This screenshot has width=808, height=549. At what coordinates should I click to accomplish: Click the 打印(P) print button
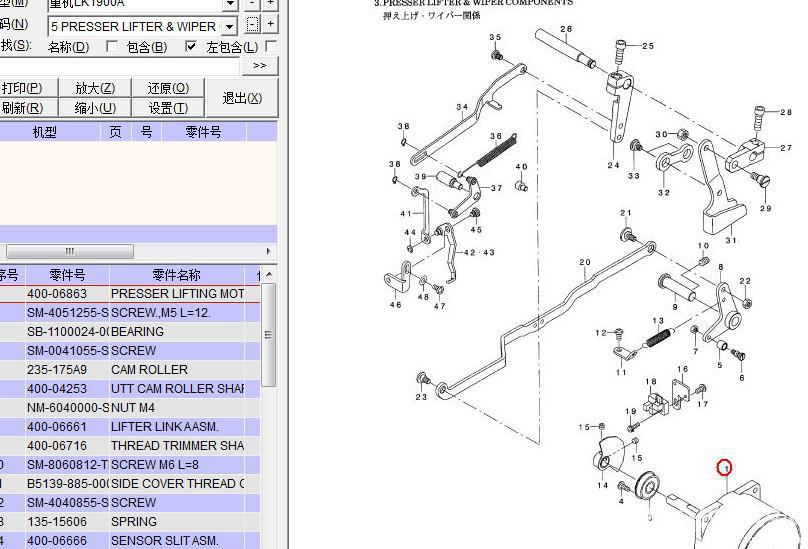tap(28, 88)
